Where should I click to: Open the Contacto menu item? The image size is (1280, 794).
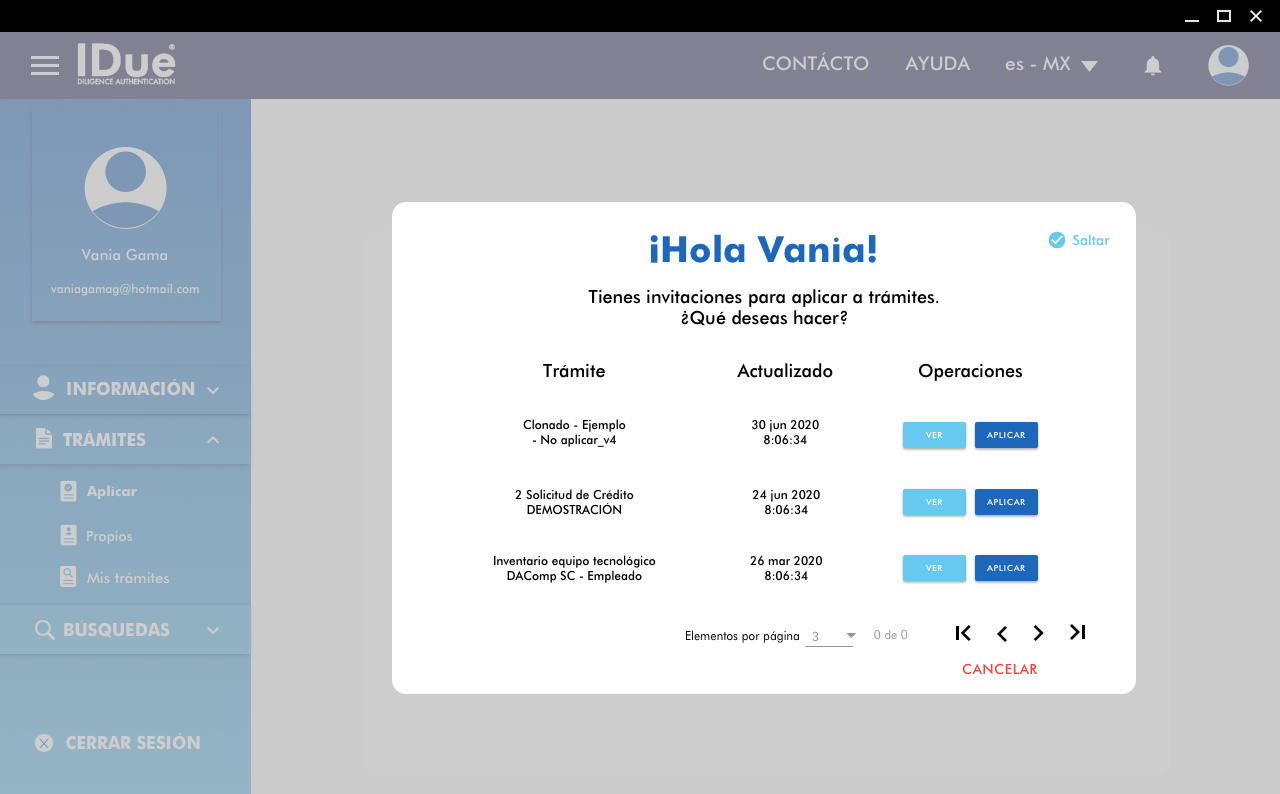(815, 64)
